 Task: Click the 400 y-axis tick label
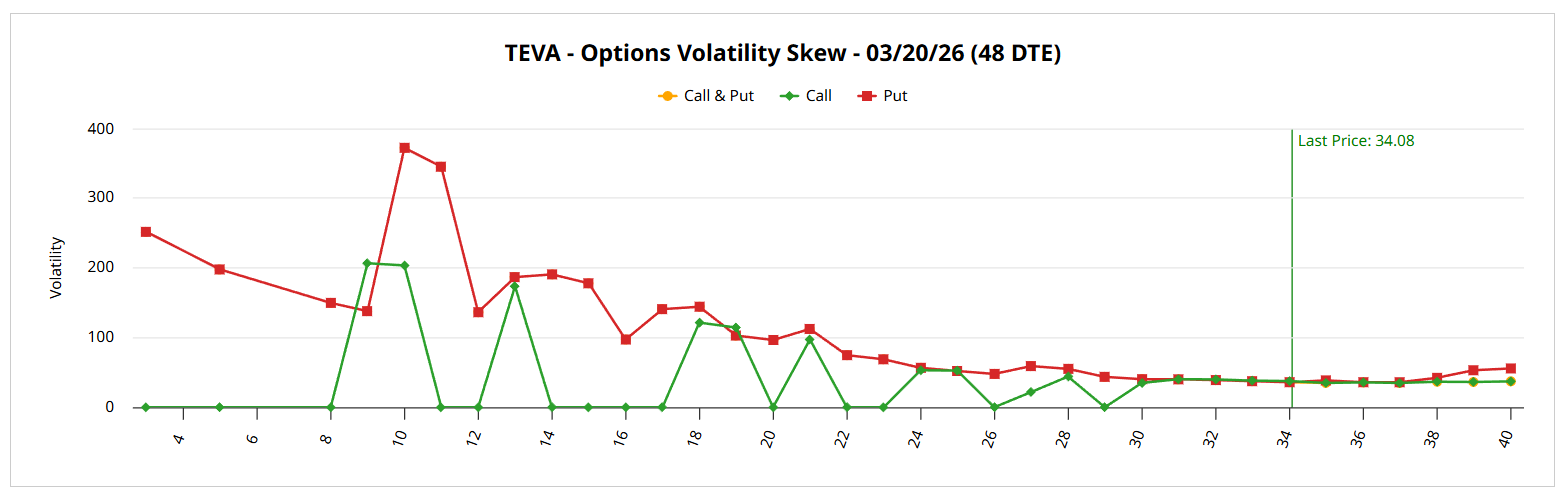(101, 129)
